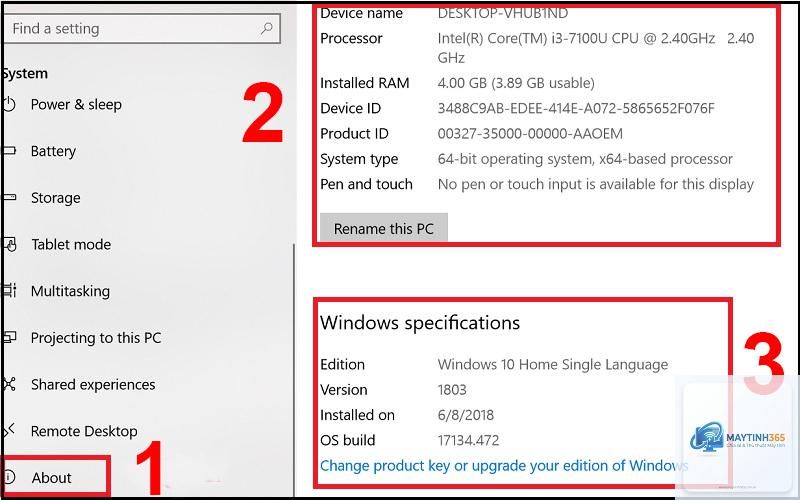Select Product ID 00327-35000-00000-AAOEM
Image resolution: width=800 pixels, height=500 pixels.
click(x=530, y=134)
